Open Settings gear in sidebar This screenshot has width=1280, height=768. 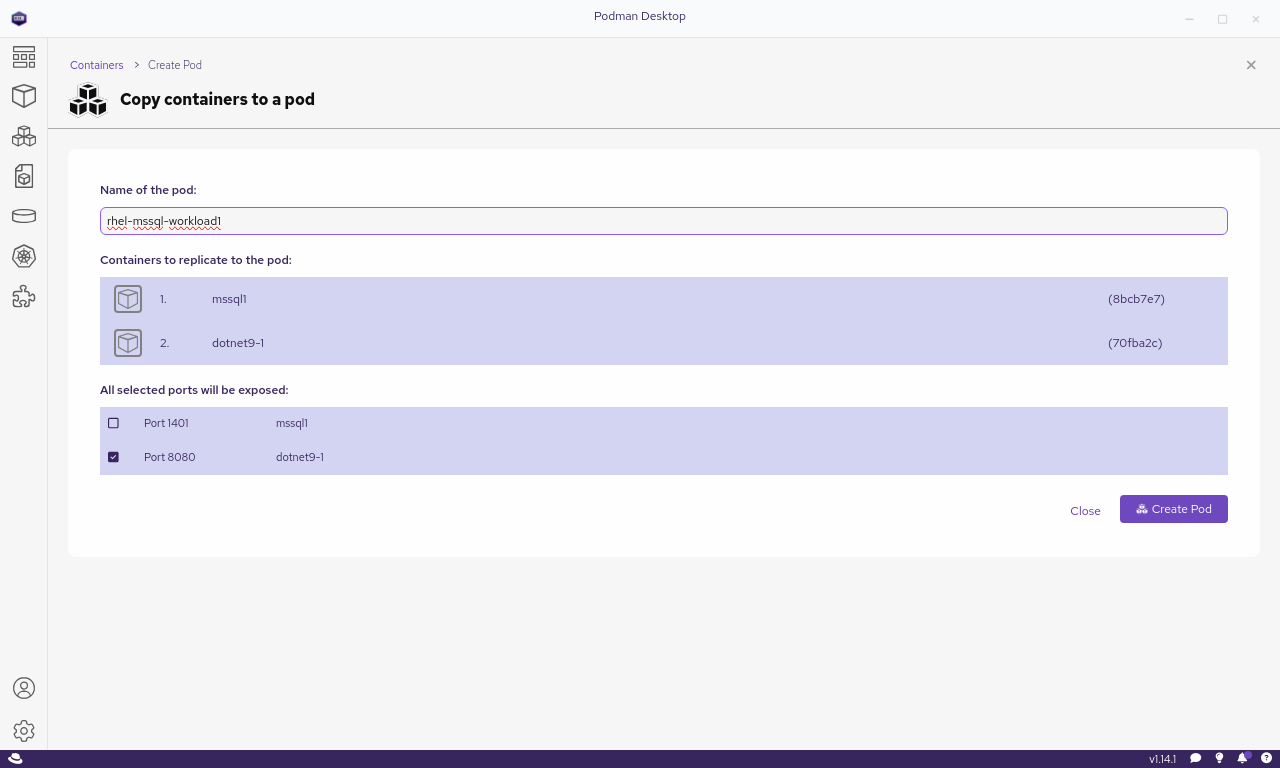(24, 731)
